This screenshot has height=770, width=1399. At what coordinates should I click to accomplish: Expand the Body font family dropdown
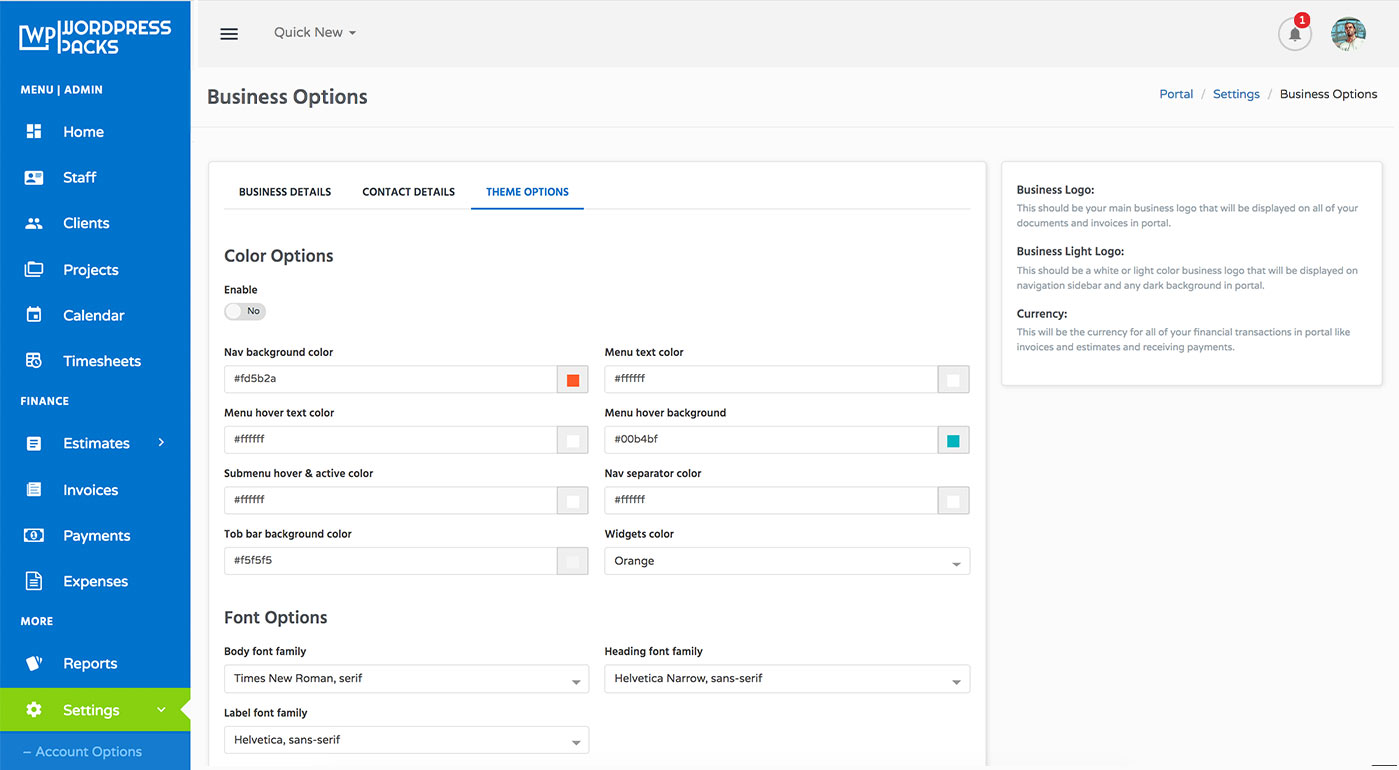pos(406,679)
